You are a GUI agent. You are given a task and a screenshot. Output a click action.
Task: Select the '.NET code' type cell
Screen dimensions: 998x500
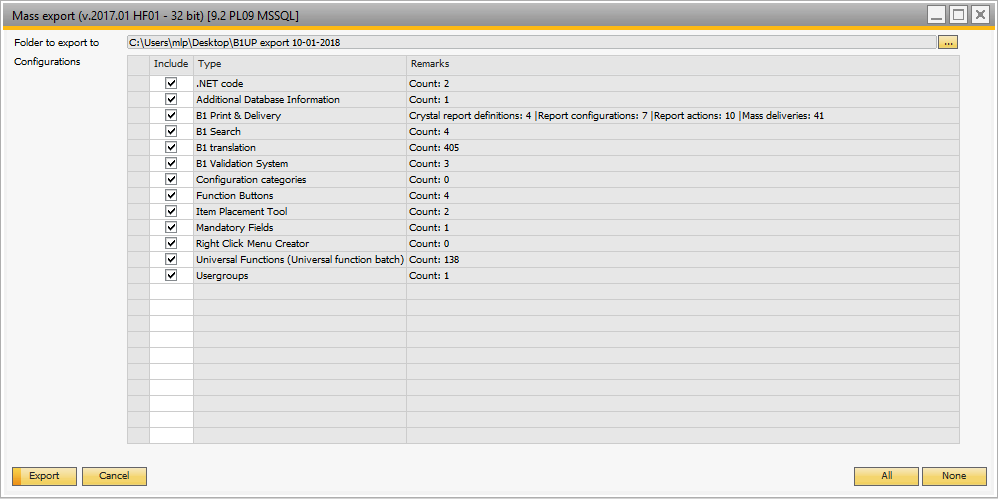click(300, 83)
